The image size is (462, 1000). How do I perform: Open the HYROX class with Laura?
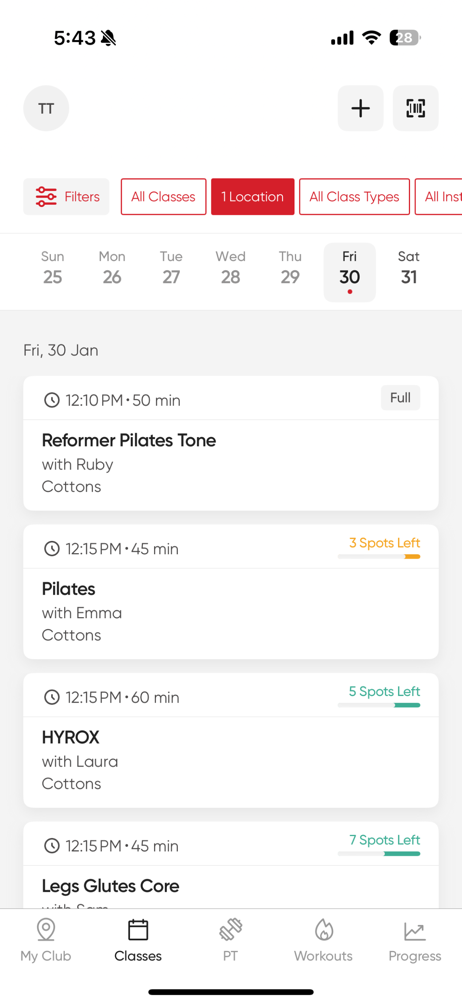click(231, 740)
